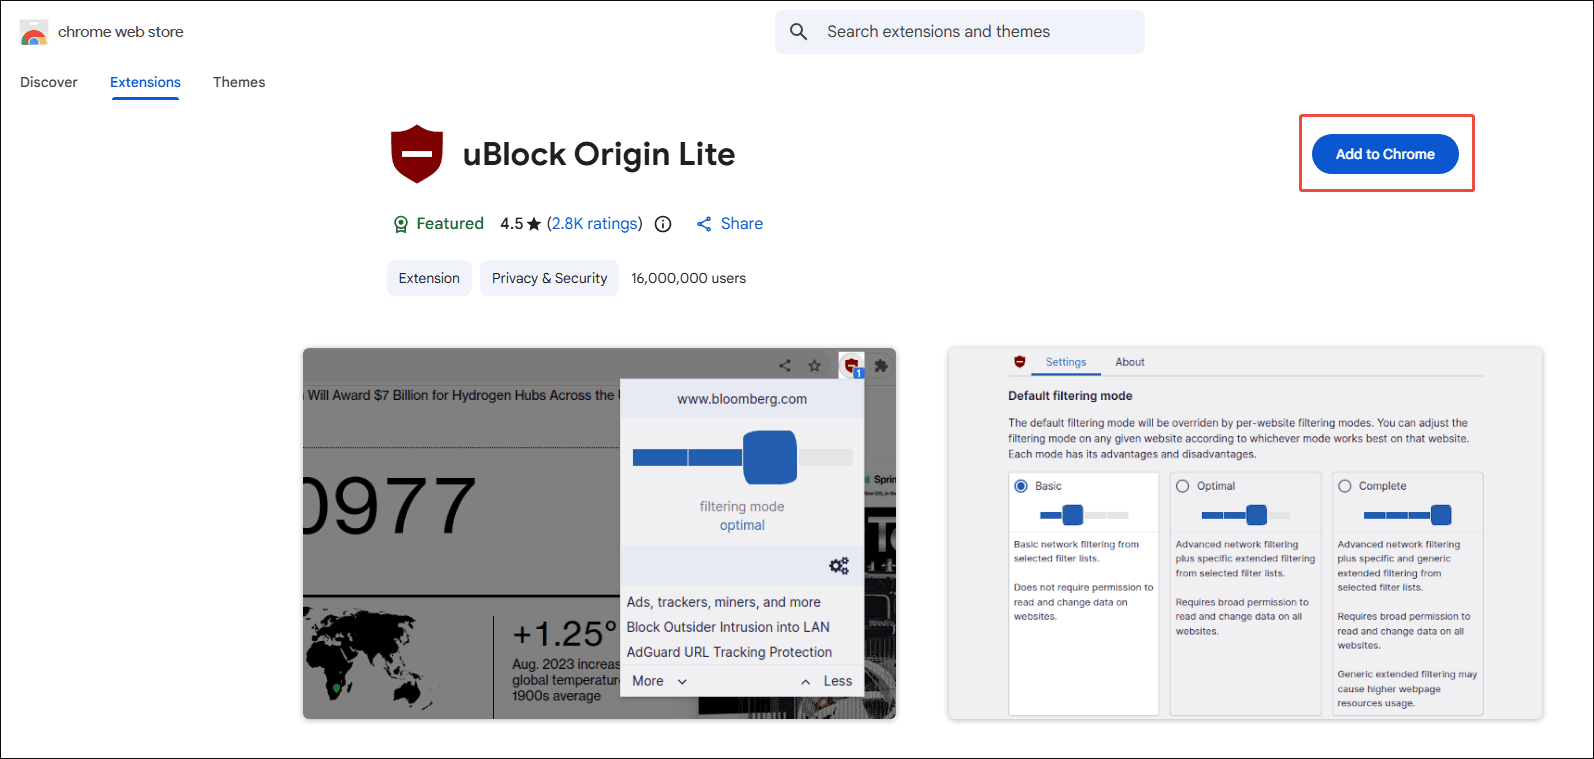The width and height of the screenshot is (1594, 759).
Task: Click the Ads, trackers, miners, and more row
Action: (x=724, y=602)
